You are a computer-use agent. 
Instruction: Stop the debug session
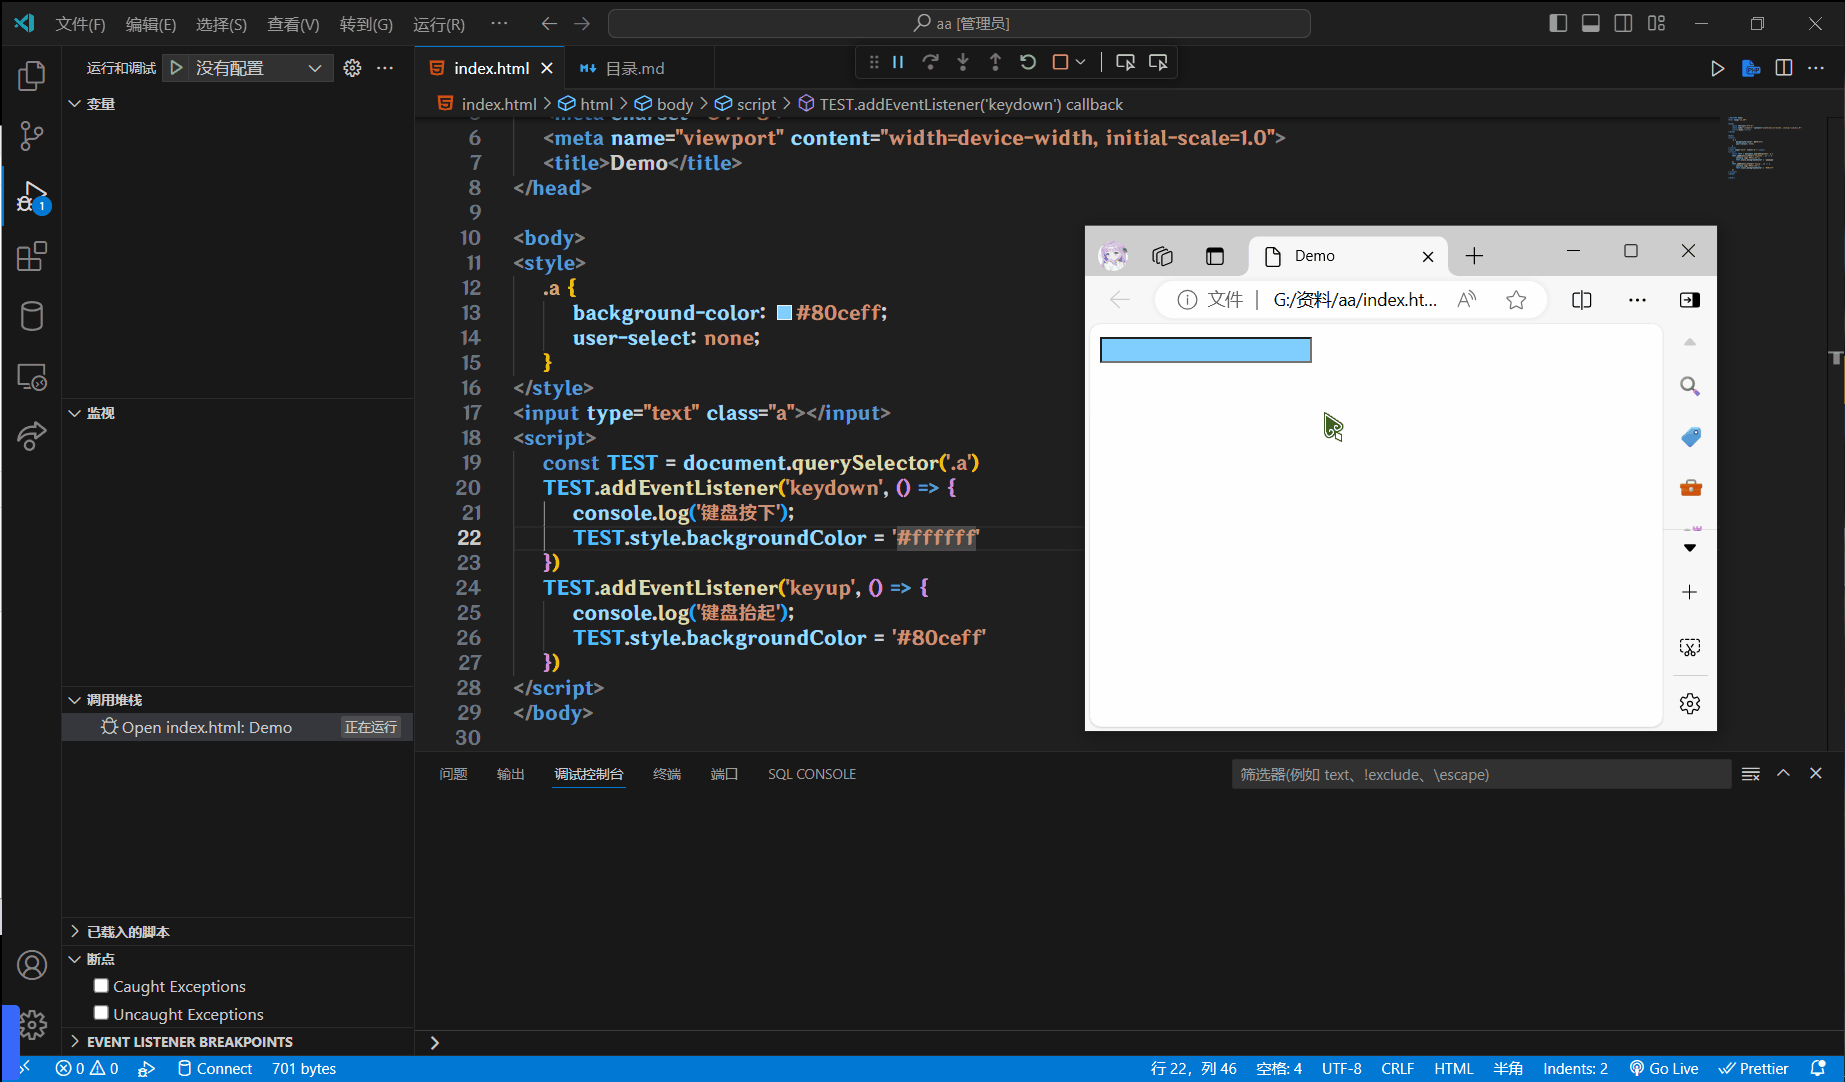click(1060, 62)
